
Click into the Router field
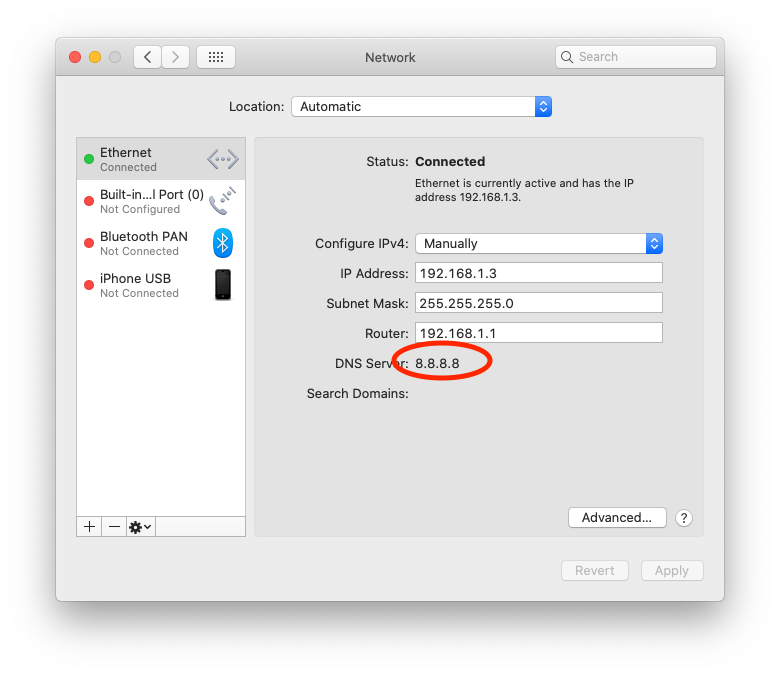click(539, 333)
